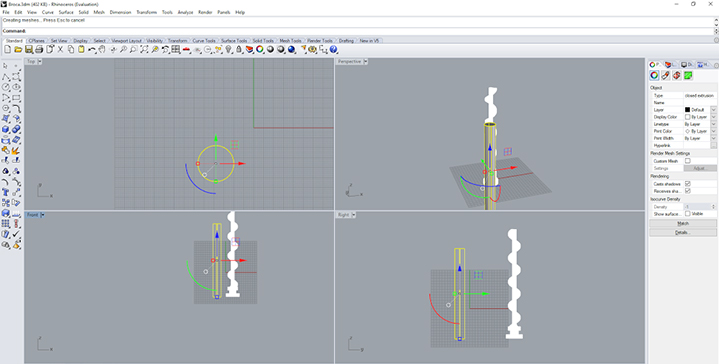The height and width of the screenshot is (364, 719).
Task: Open the Material properties paint-brush icon
Action: (x=665, y=76)
